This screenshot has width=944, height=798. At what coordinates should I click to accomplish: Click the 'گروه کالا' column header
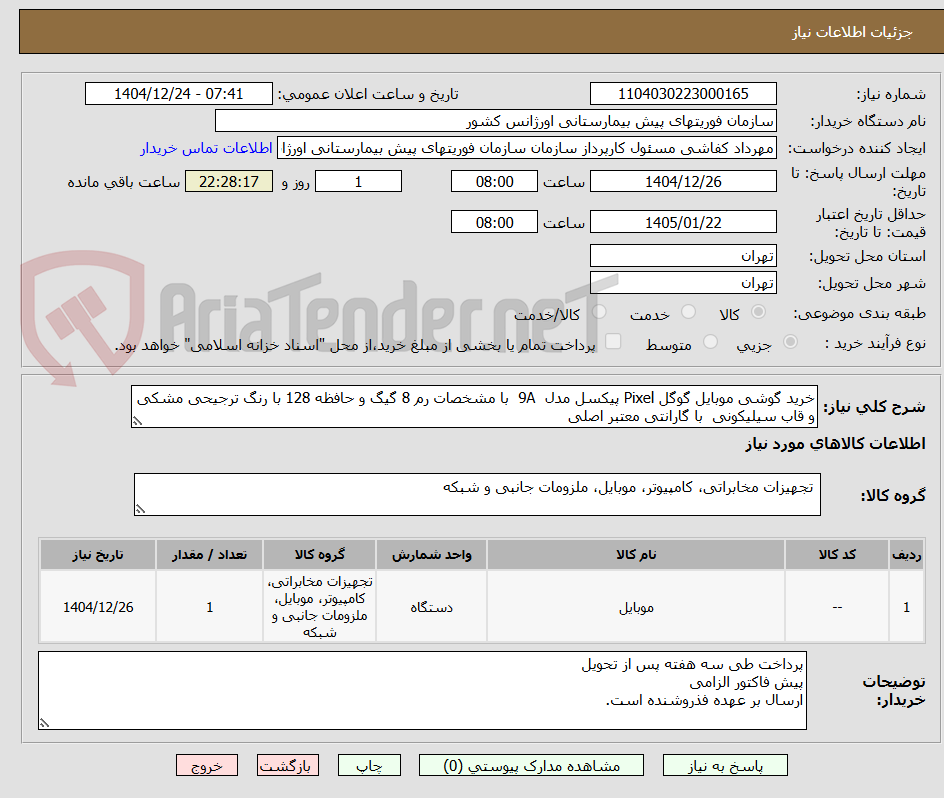tap(320, 555)
